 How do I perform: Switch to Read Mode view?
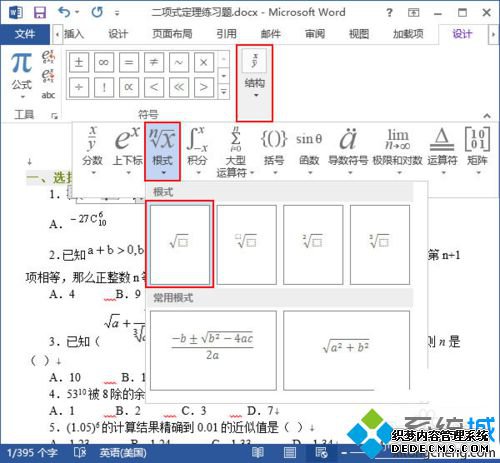click(258, 453)
